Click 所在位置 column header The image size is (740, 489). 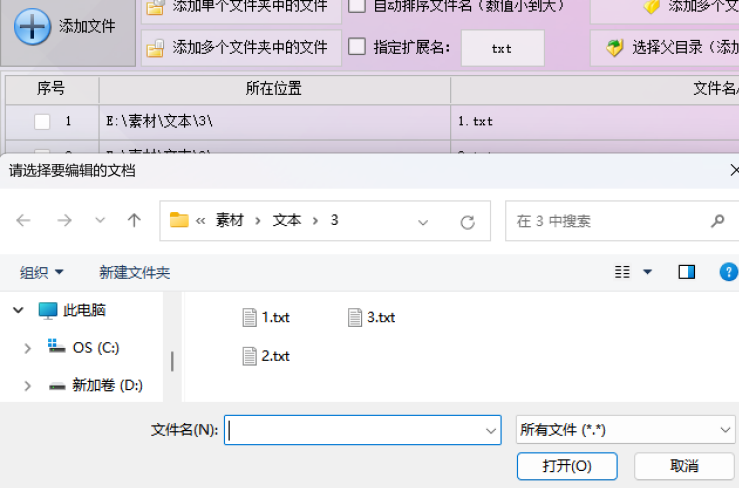[274, 88]
